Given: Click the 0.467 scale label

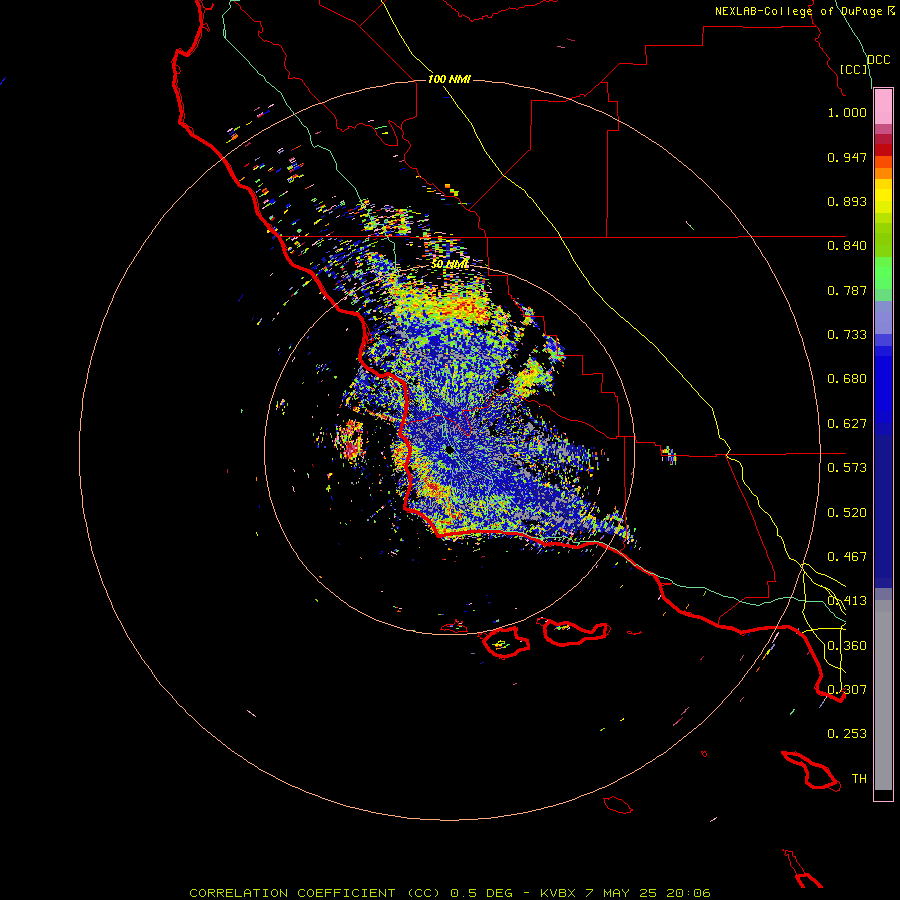Looking at the screenshot, I should (847, 557).
